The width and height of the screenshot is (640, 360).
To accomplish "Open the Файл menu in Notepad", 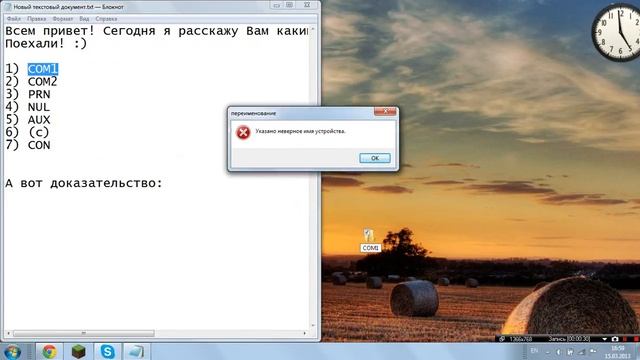I will [13, 19].
